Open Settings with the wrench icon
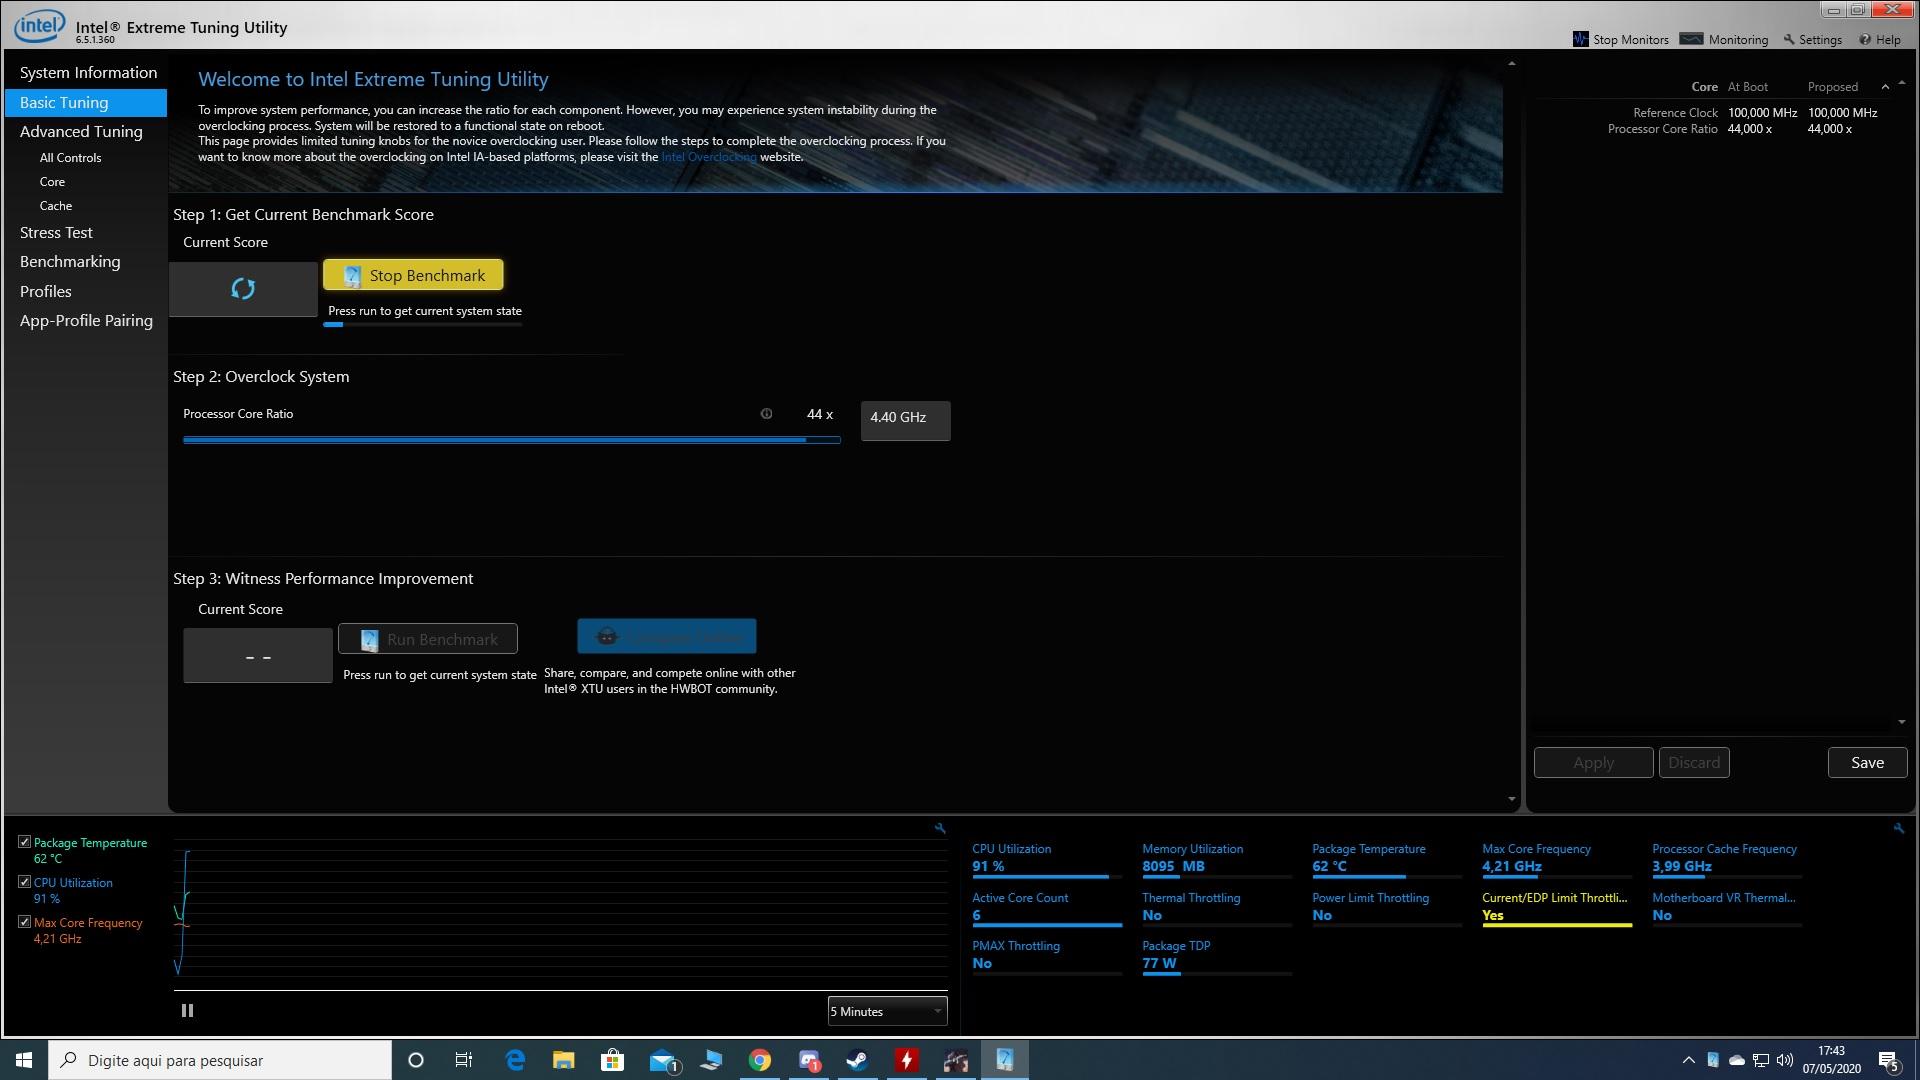 point(1812,39)
